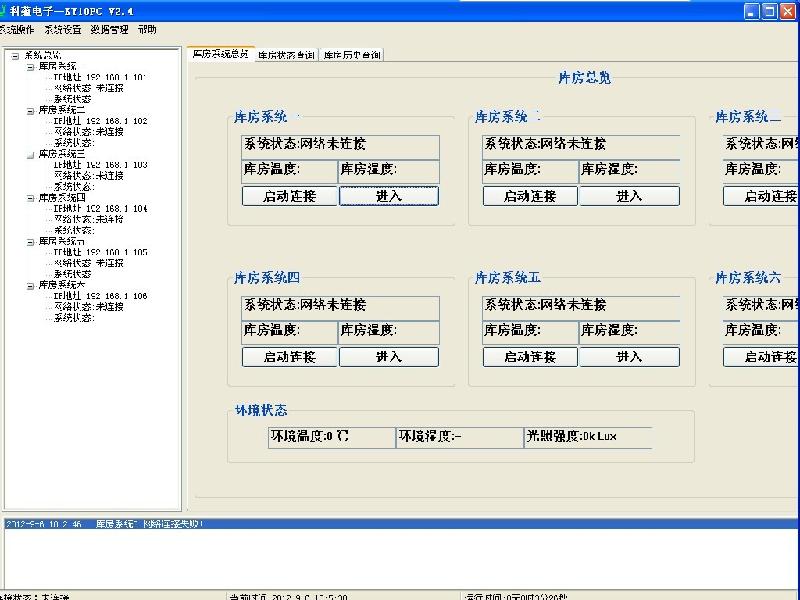Switch to the 库房系统总览 tab

[x=220, y=54]
